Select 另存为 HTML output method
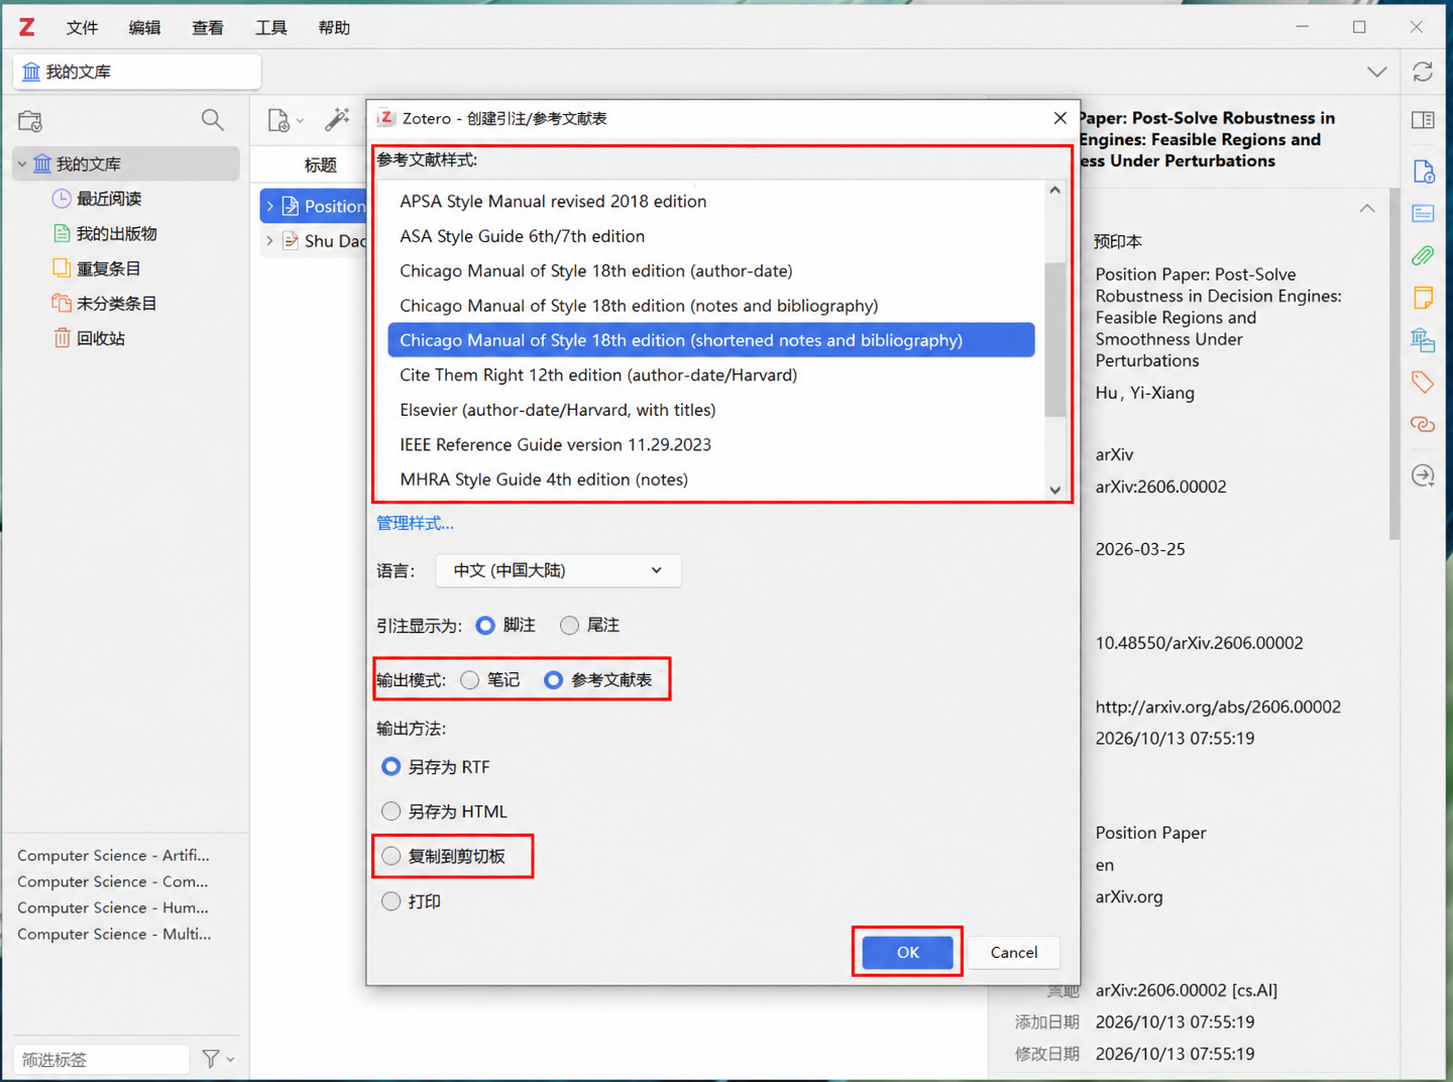The height and width of the screenshot is (1082, 1453). pos(391,811)
